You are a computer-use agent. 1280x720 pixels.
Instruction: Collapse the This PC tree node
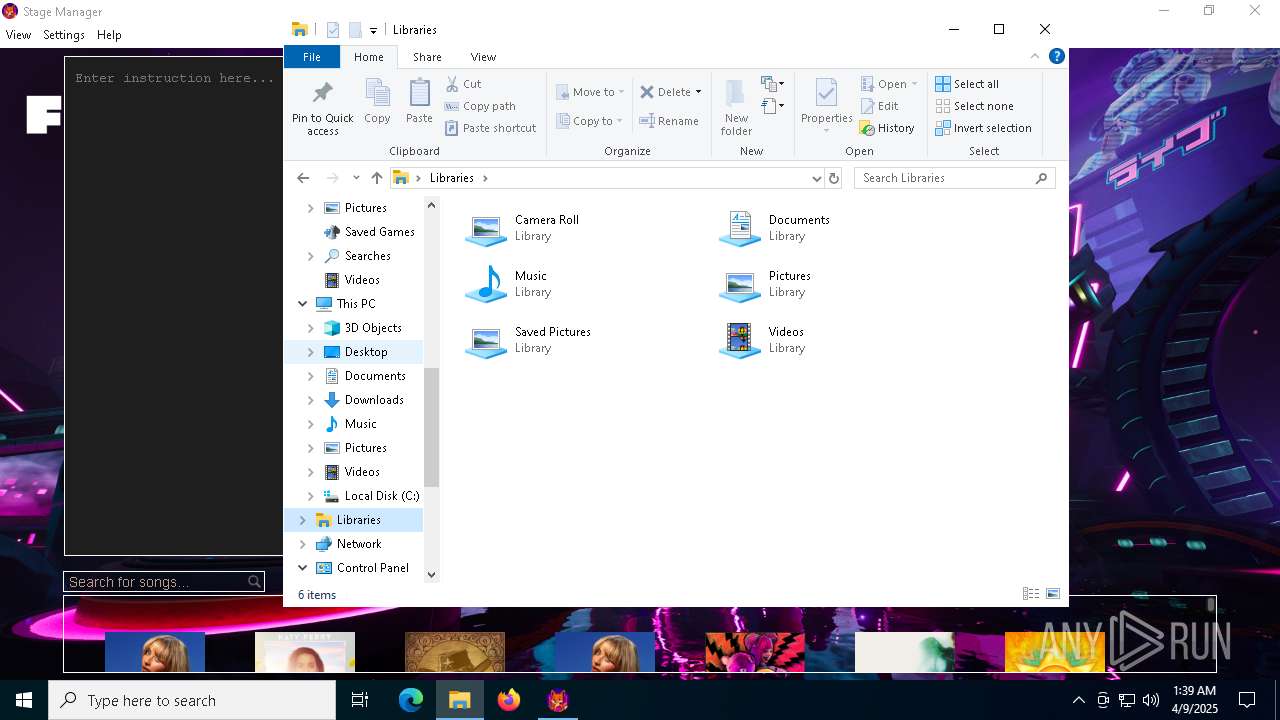(x=303, y=304)
